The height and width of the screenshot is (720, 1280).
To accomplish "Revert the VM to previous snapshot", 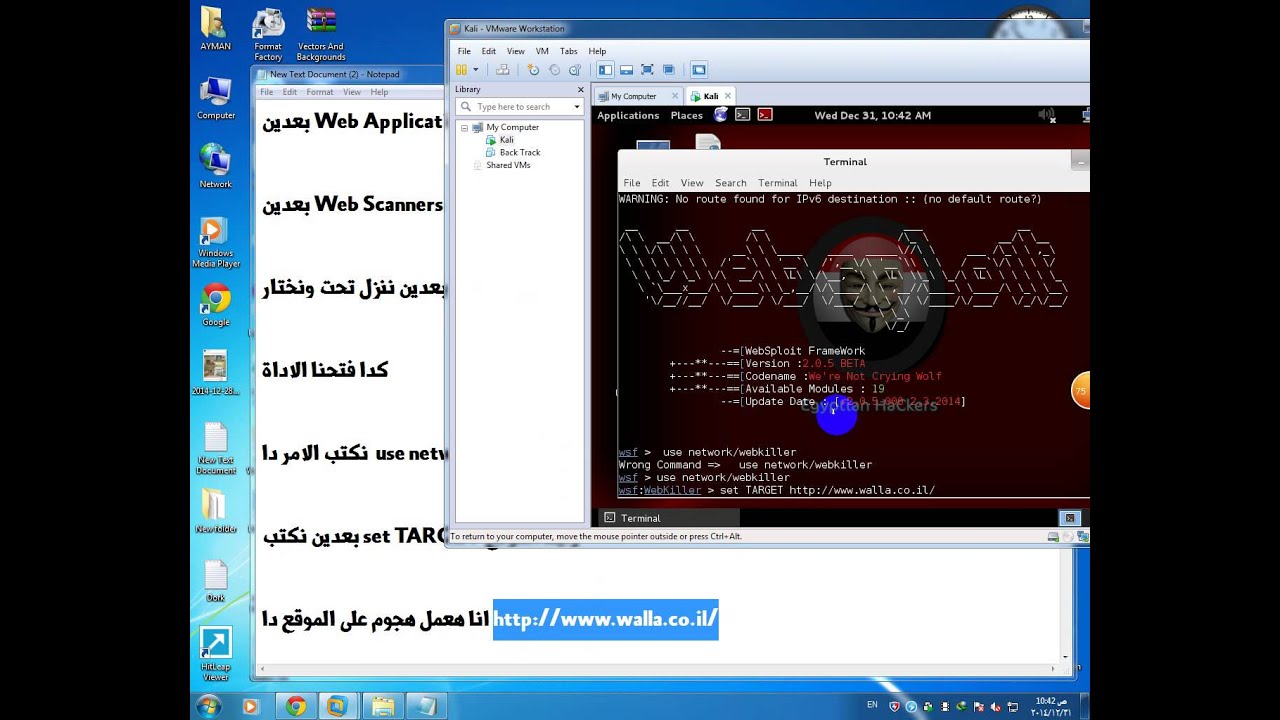I will [x=554, y=70].
